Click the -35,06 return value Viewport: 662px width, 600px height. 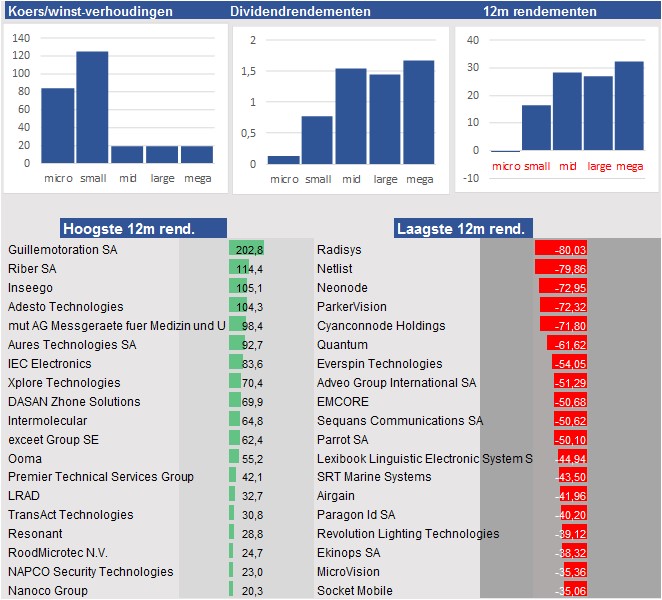tap(570, 591)
